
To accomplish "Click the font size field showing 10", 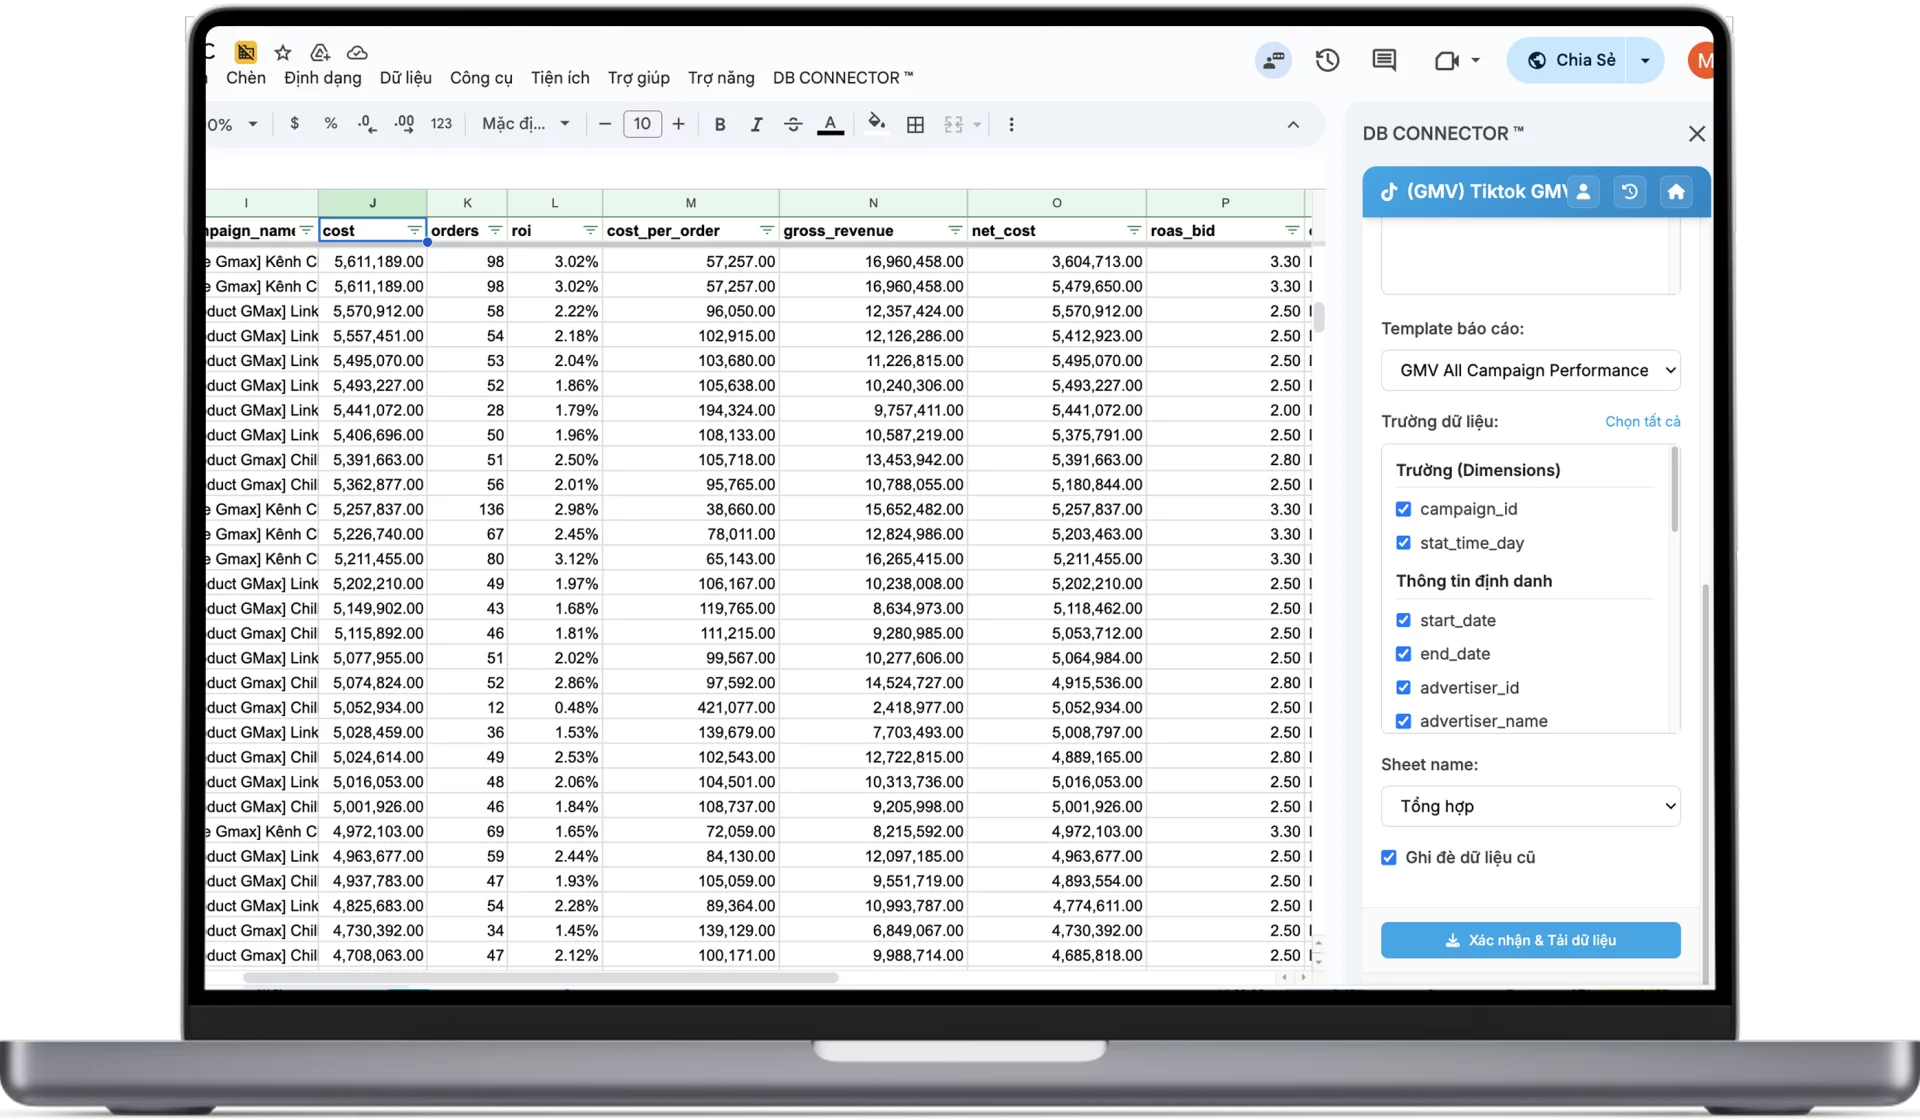I will pyautogui.click(x=642, y=124).
